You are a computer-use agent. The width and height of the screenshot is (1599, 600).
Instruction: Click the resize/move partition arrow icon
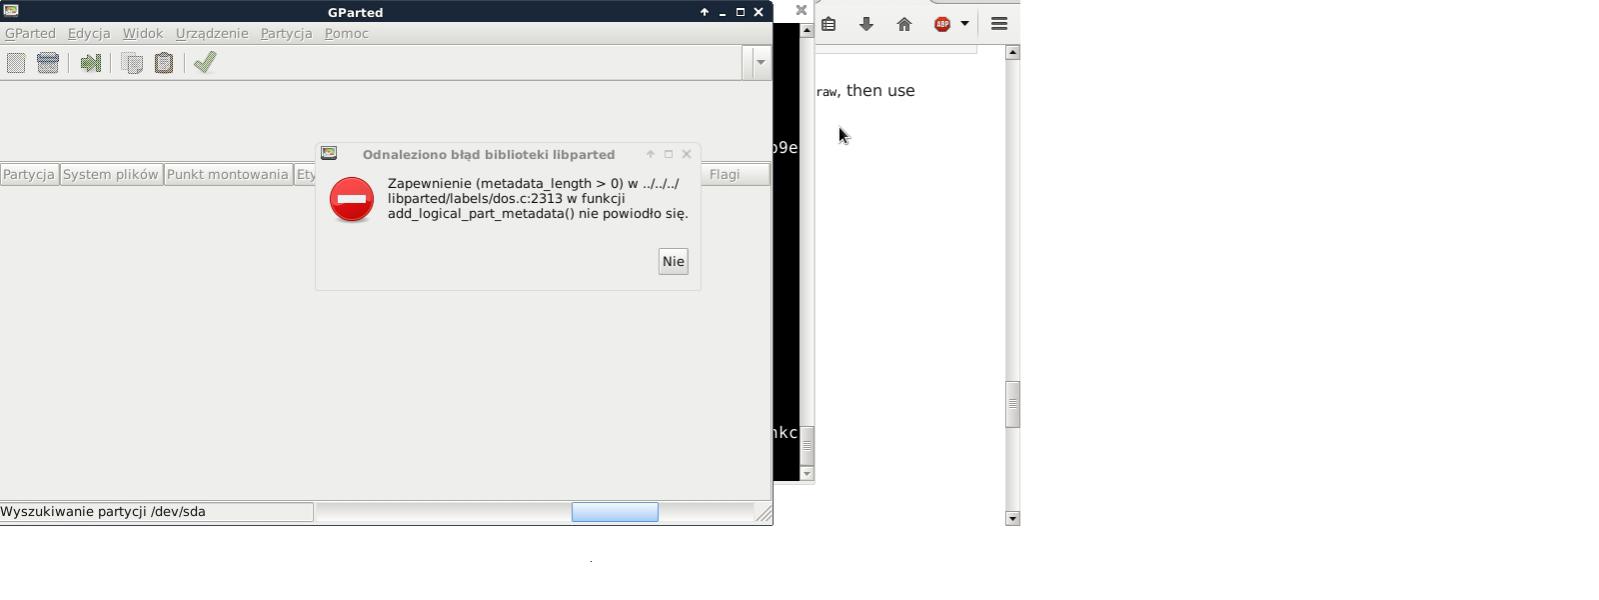click(91, 63)
